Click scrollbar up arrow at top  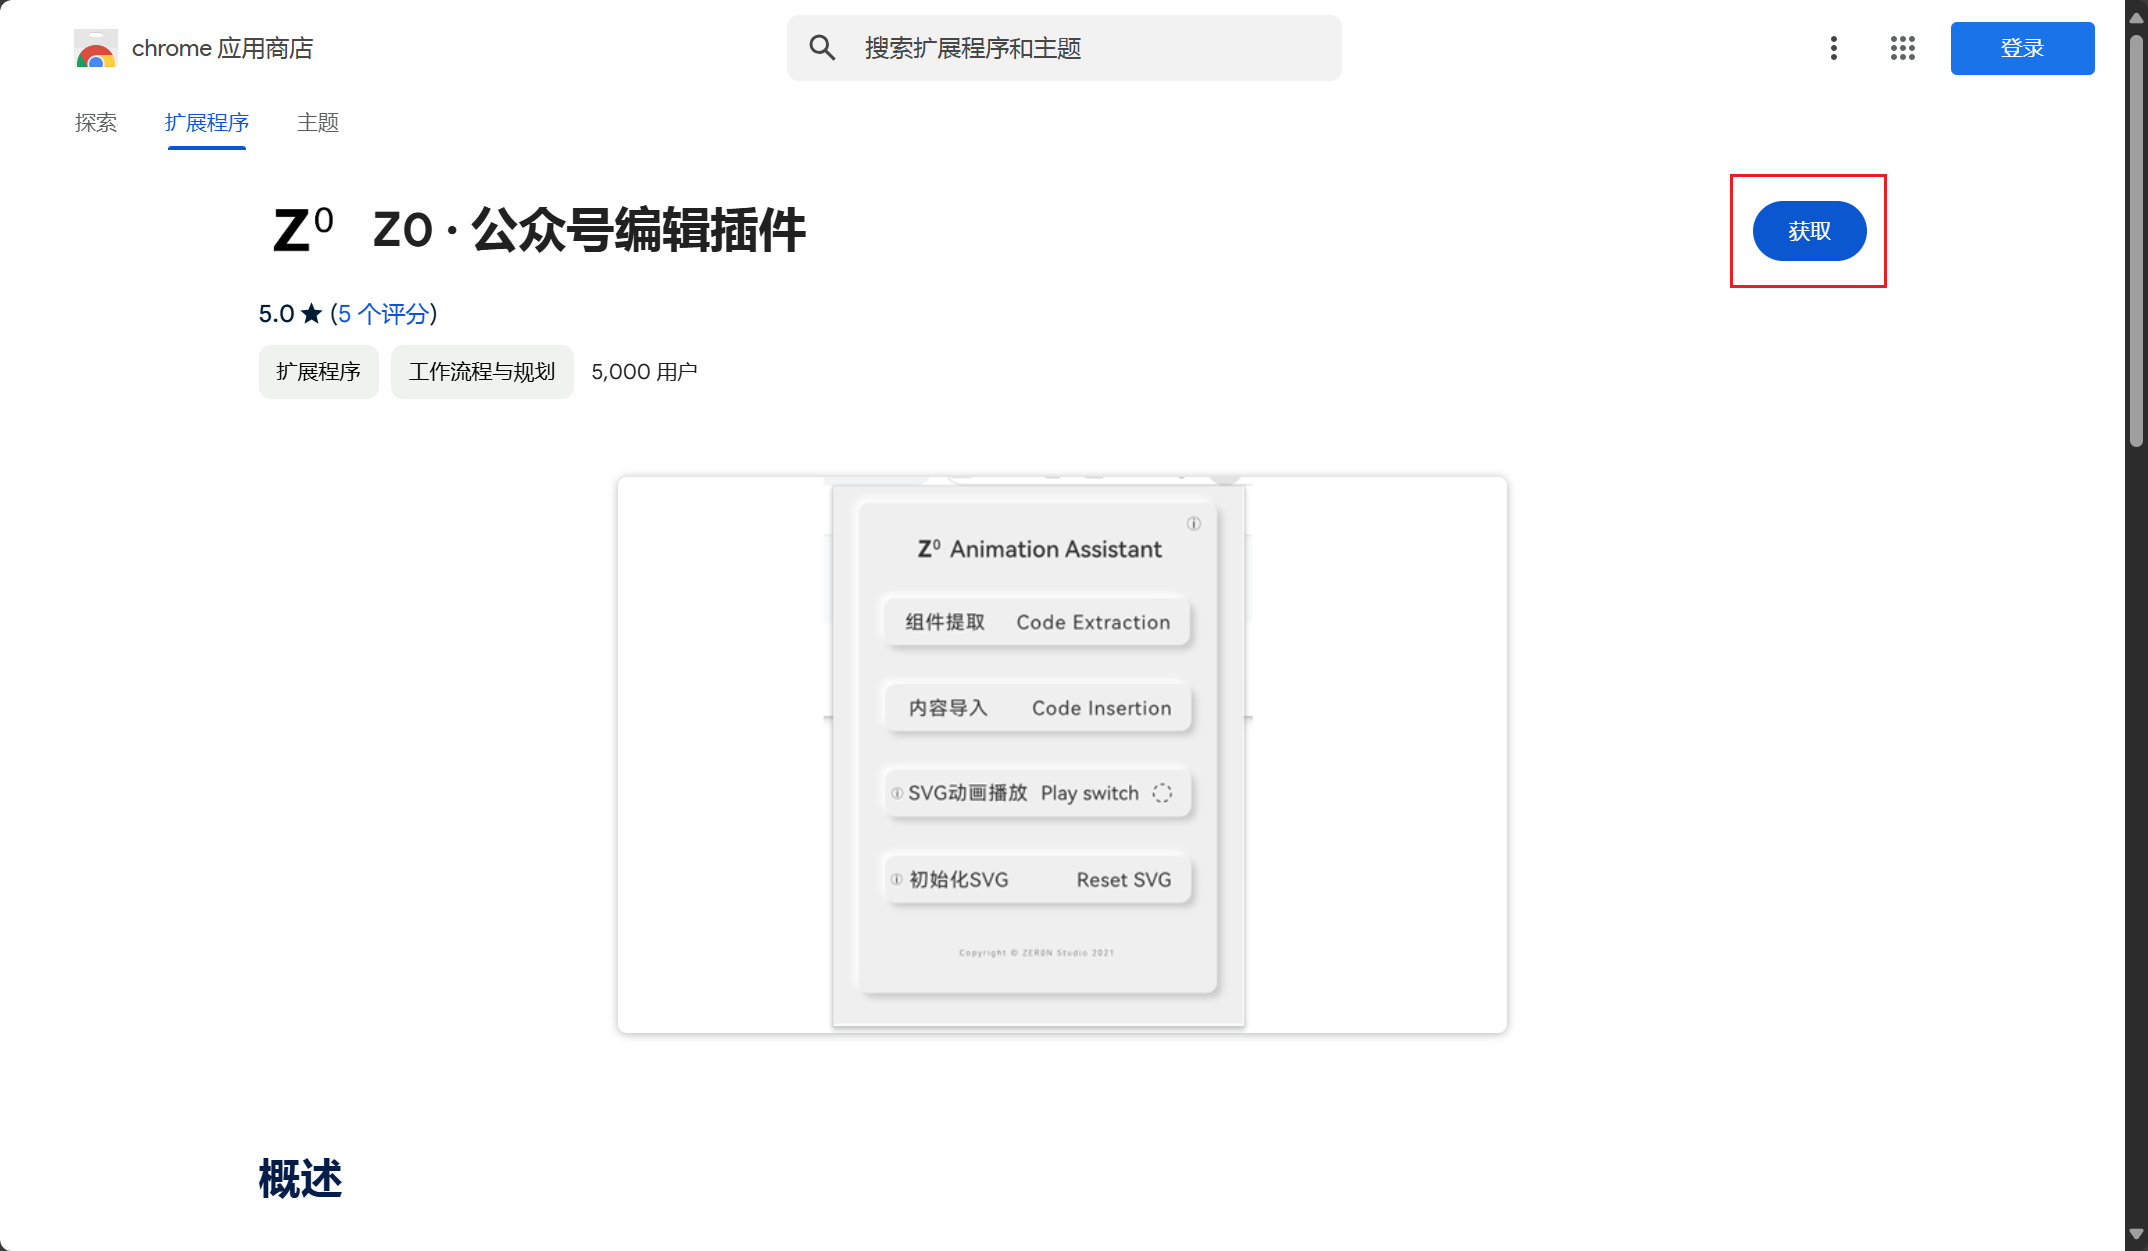point(2136,17)
